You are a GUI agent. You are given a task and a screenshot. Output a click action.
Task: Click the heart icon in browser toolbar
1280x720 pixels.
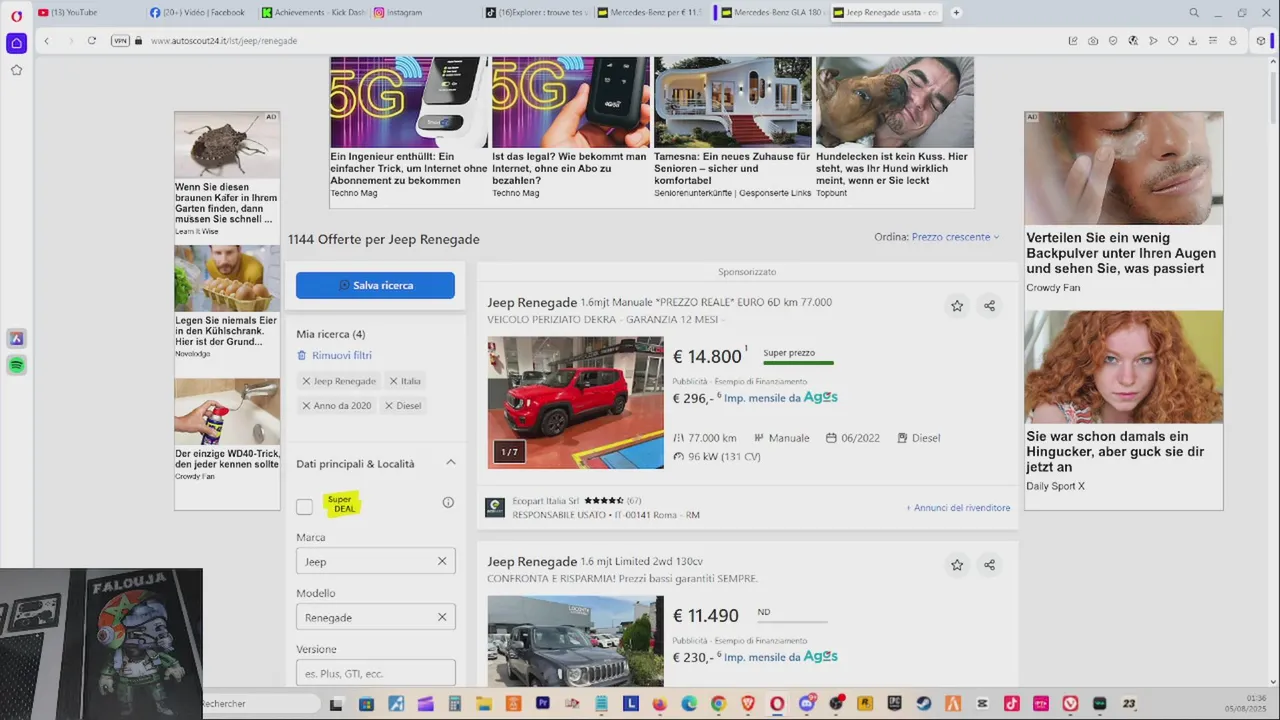[1173, 41]
